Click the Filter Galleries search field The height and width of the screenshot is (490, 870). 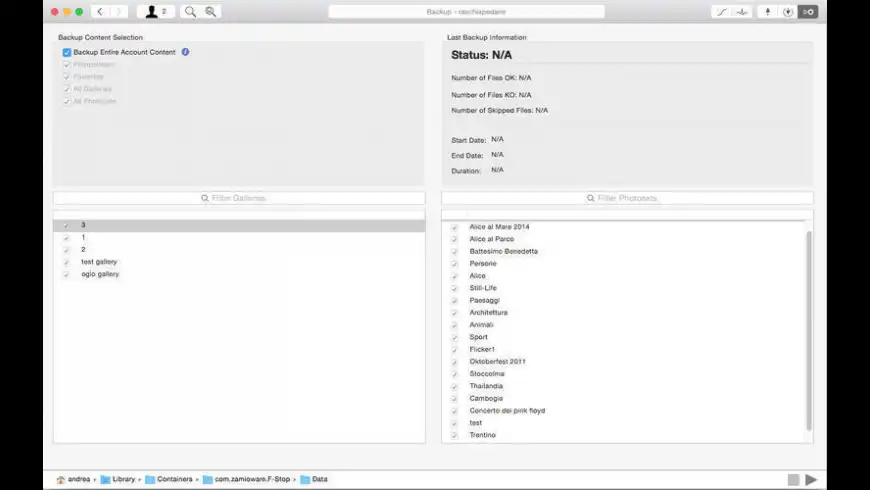[239, 198]
